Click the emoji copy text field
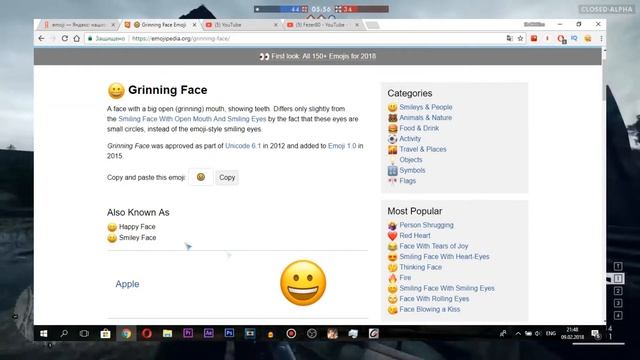Viewport: 640px width, 360px height. pyautogui.click(x=201, y=177)
